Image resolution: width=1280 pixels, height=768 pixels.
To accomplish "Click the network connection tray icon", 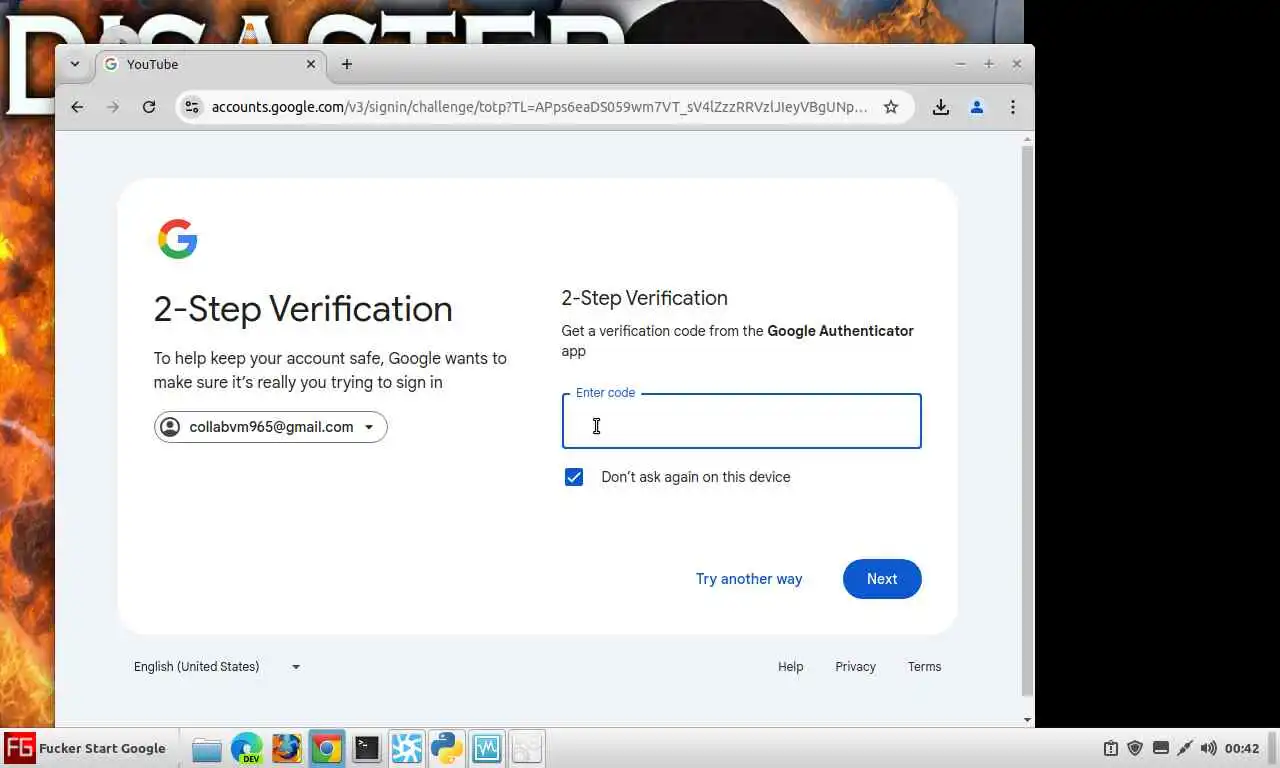I will point(1185,748).
